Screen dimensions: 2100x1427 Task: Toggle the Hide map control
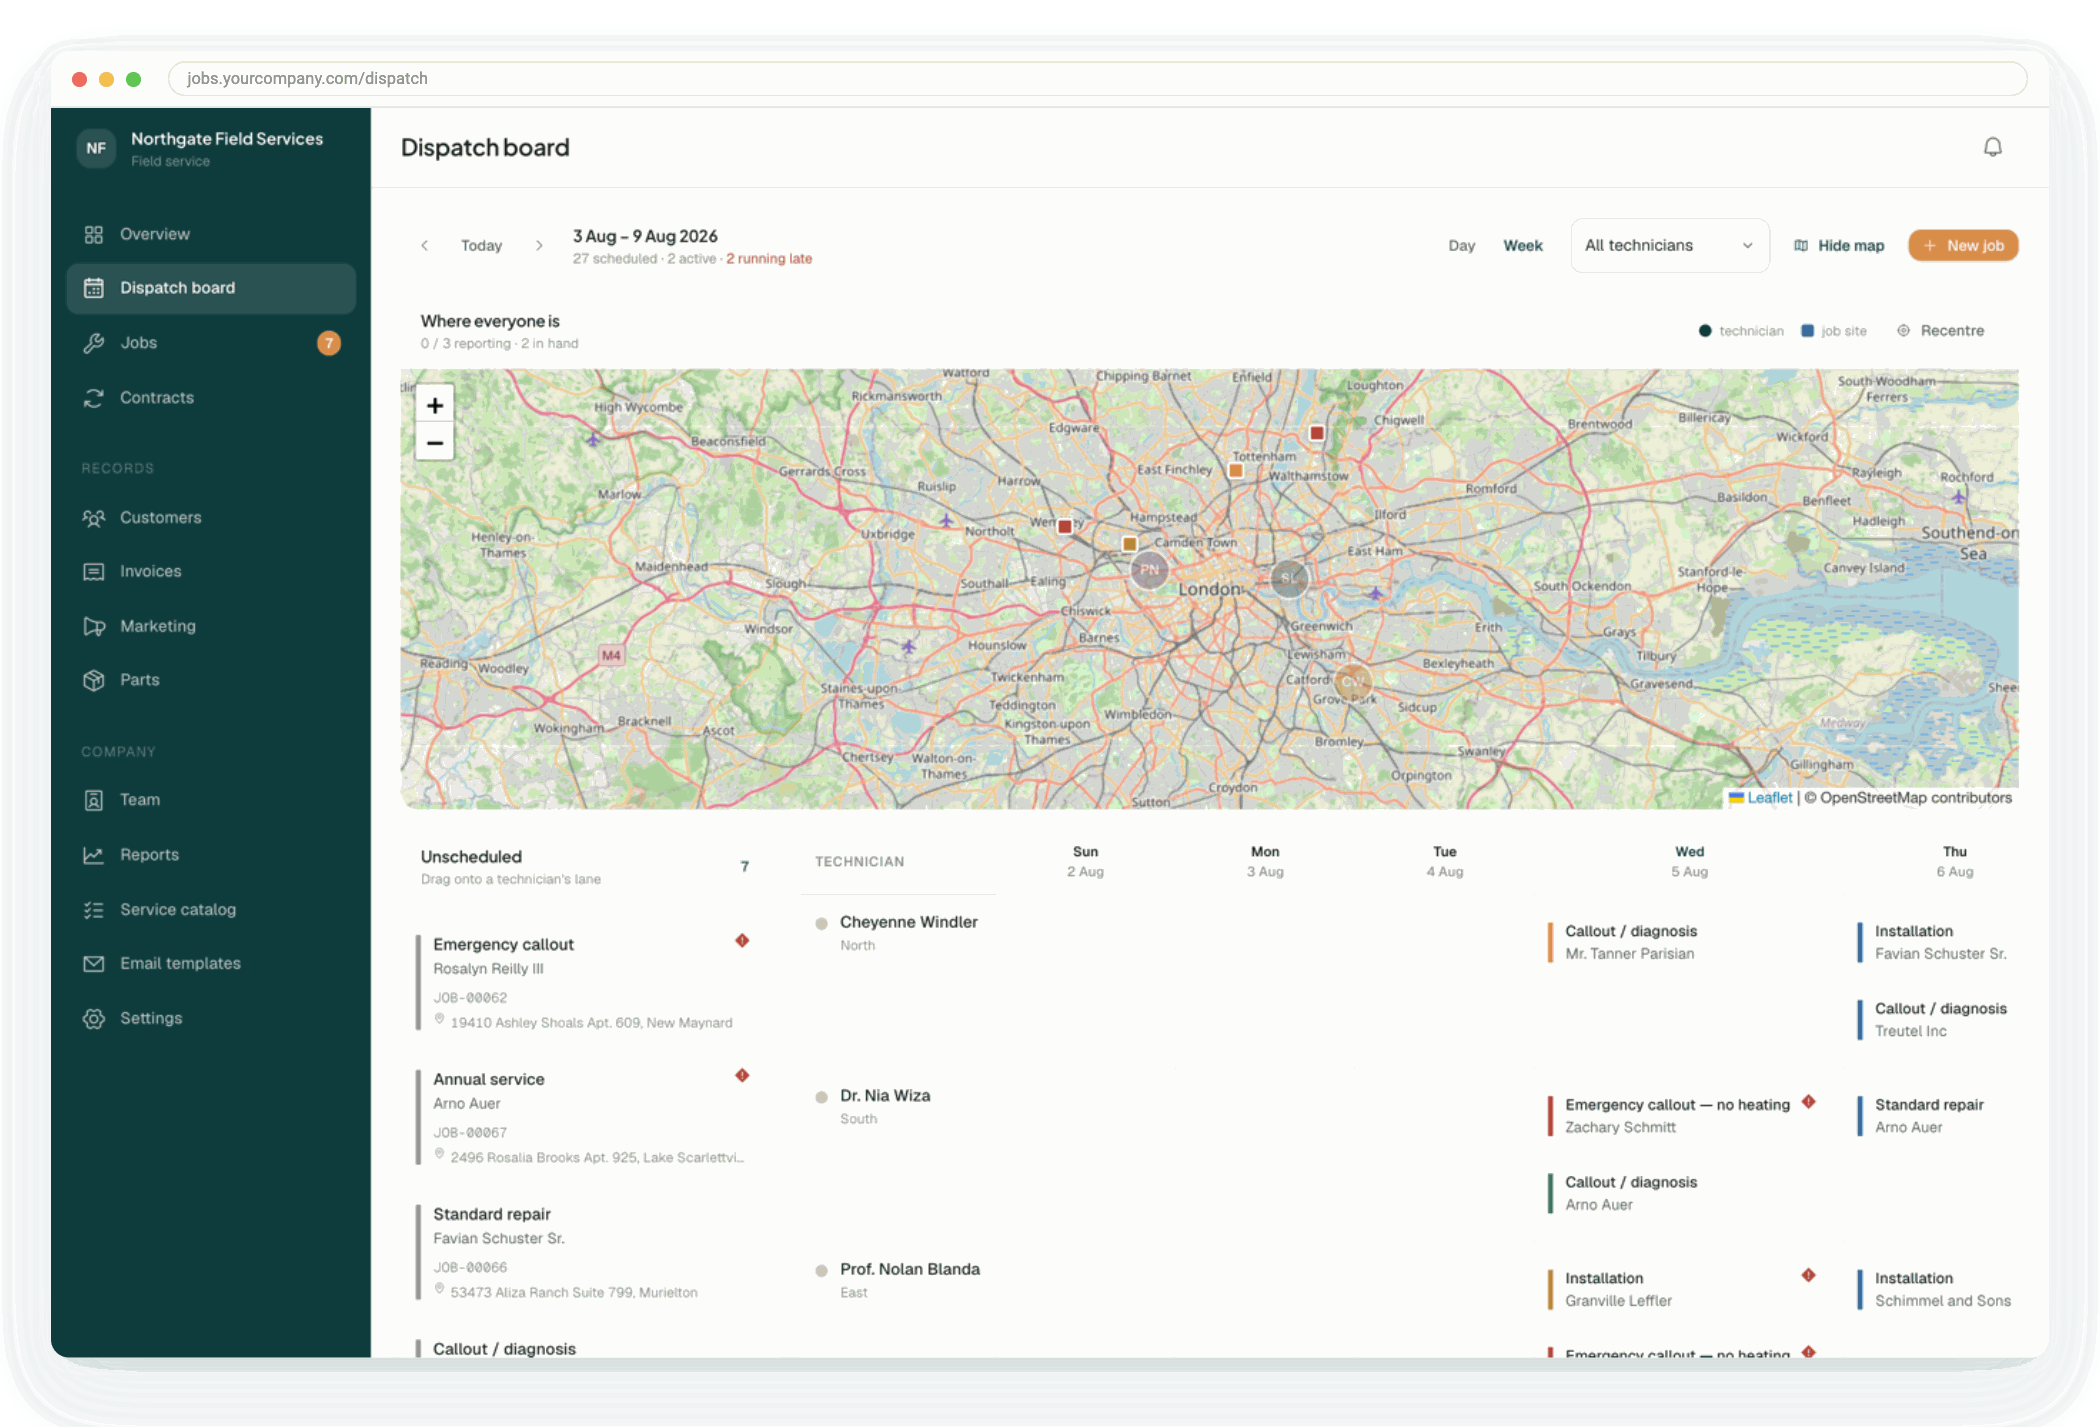[1839, 246]
